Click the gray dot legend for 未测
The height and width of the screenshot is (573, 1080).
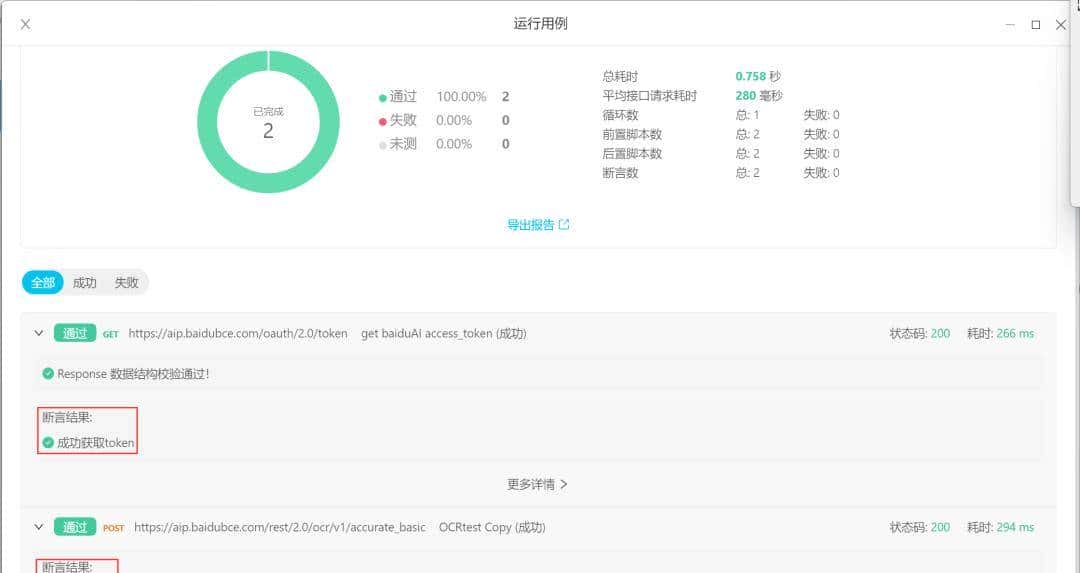coord(382,145)
